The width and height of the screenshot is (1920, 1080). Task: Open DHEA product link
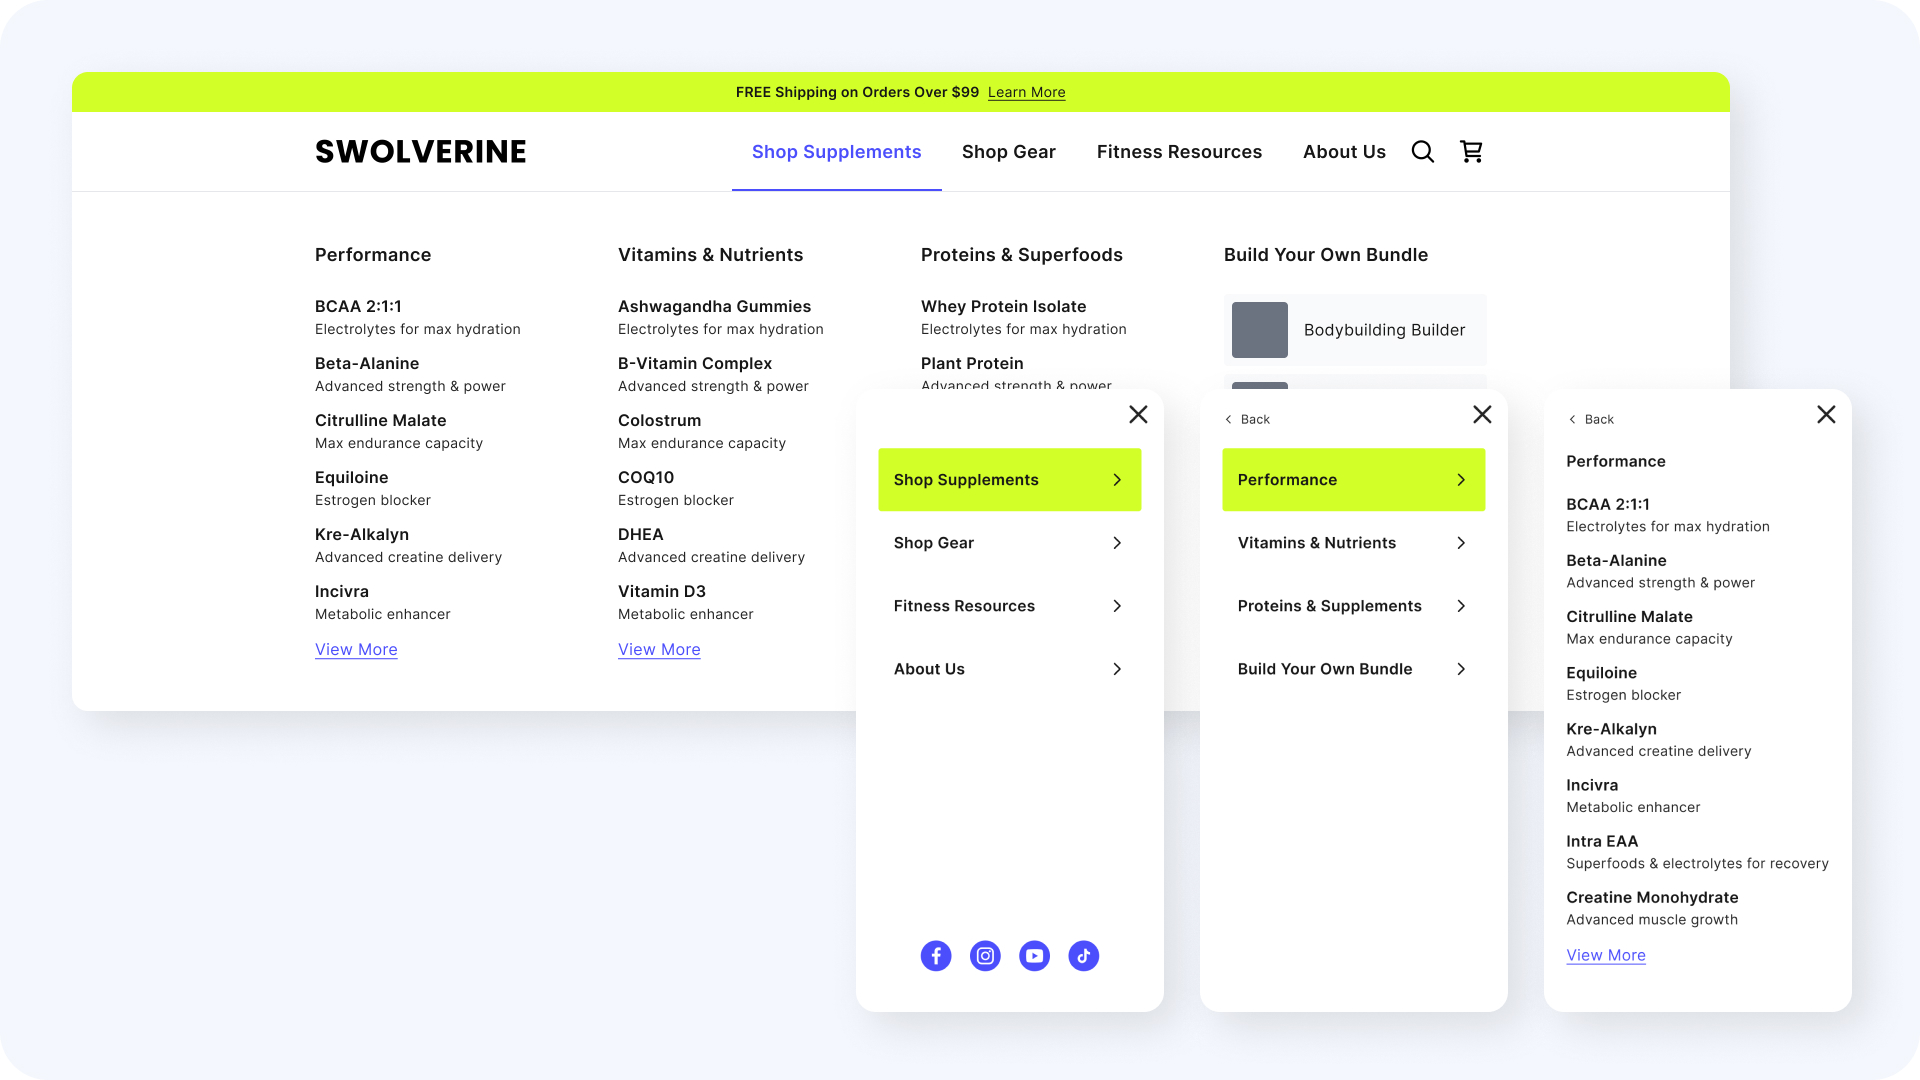point(711,545)
